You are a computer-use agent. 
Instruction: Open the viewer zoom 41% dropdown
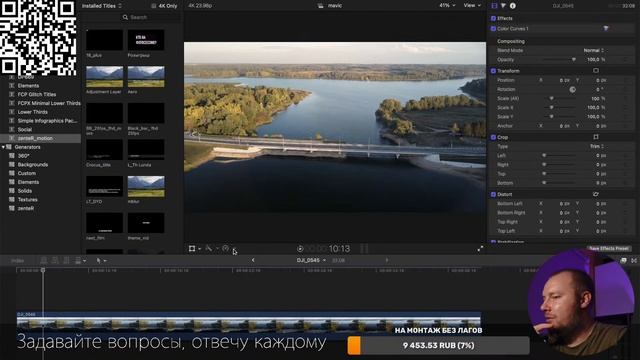point(447,6)
